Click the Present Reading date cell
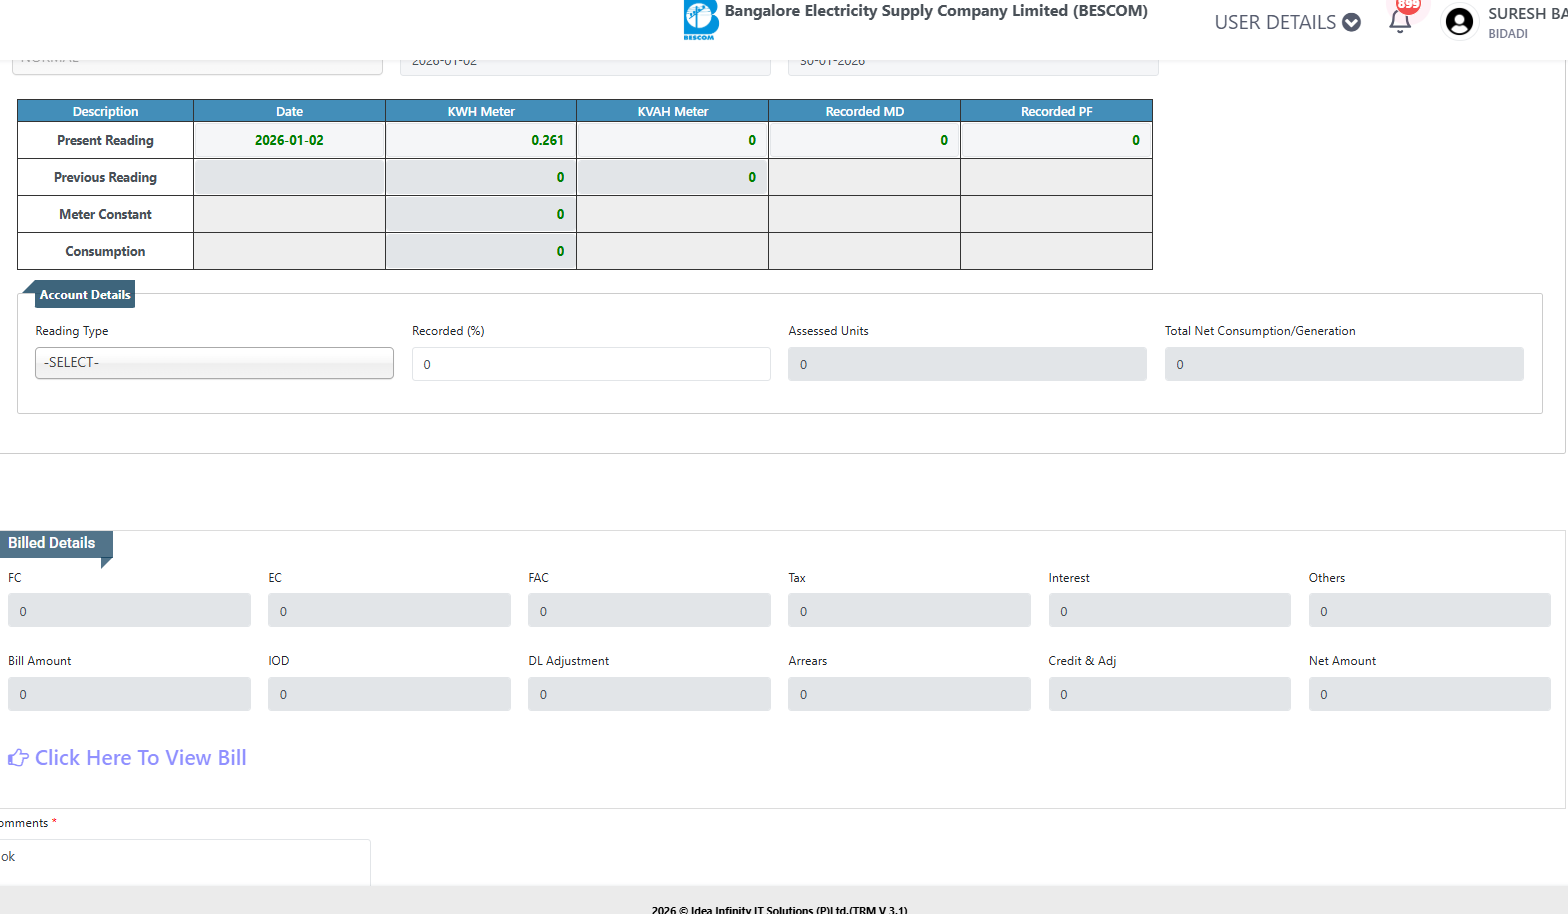1568x914 pixels. tap(289, 140)
